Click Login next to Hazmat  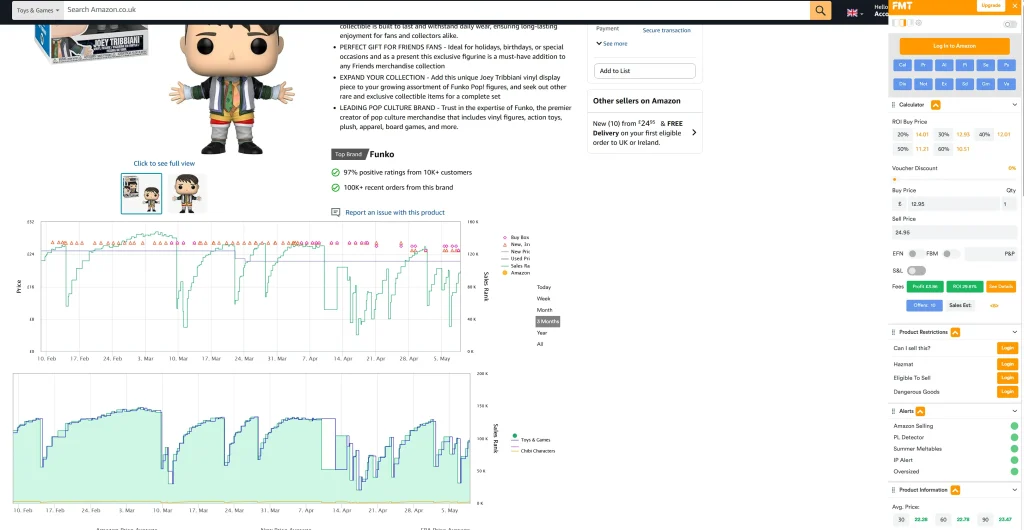[x=1007, y=364]
